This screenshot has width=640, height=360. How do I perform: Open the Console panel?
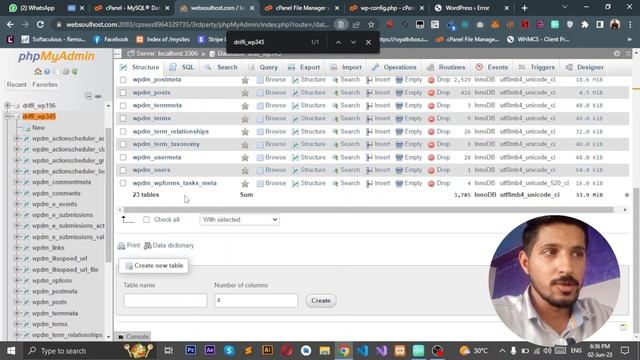133,337
